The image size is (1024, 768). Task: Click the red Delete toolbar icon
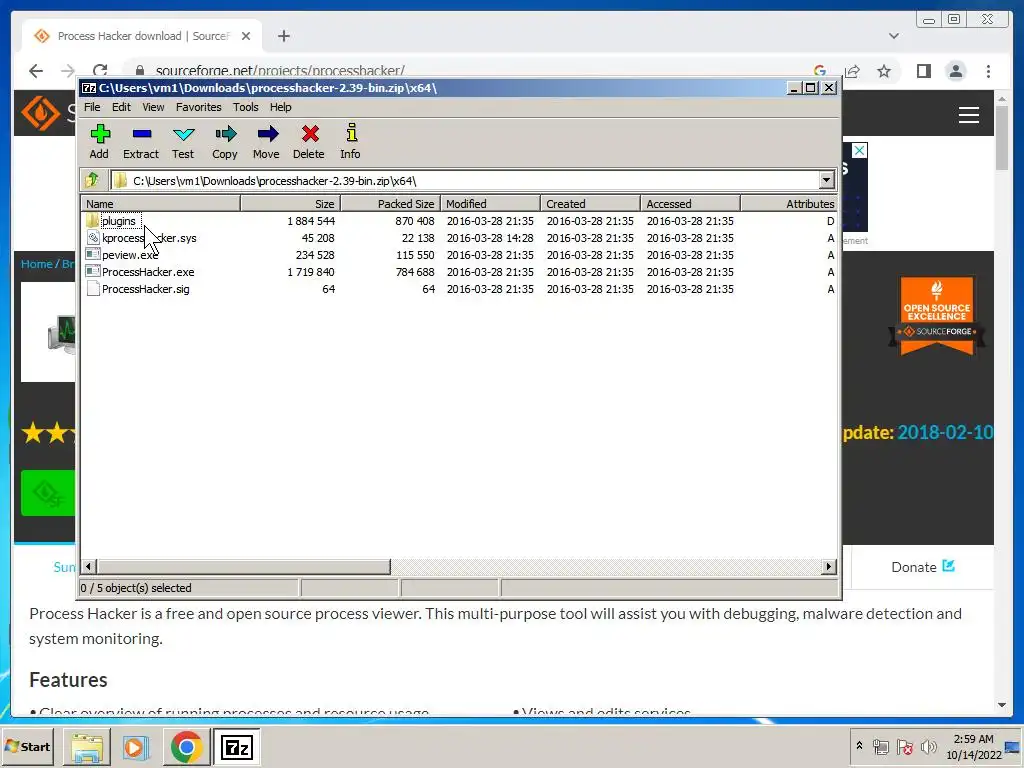click(309, 141)
